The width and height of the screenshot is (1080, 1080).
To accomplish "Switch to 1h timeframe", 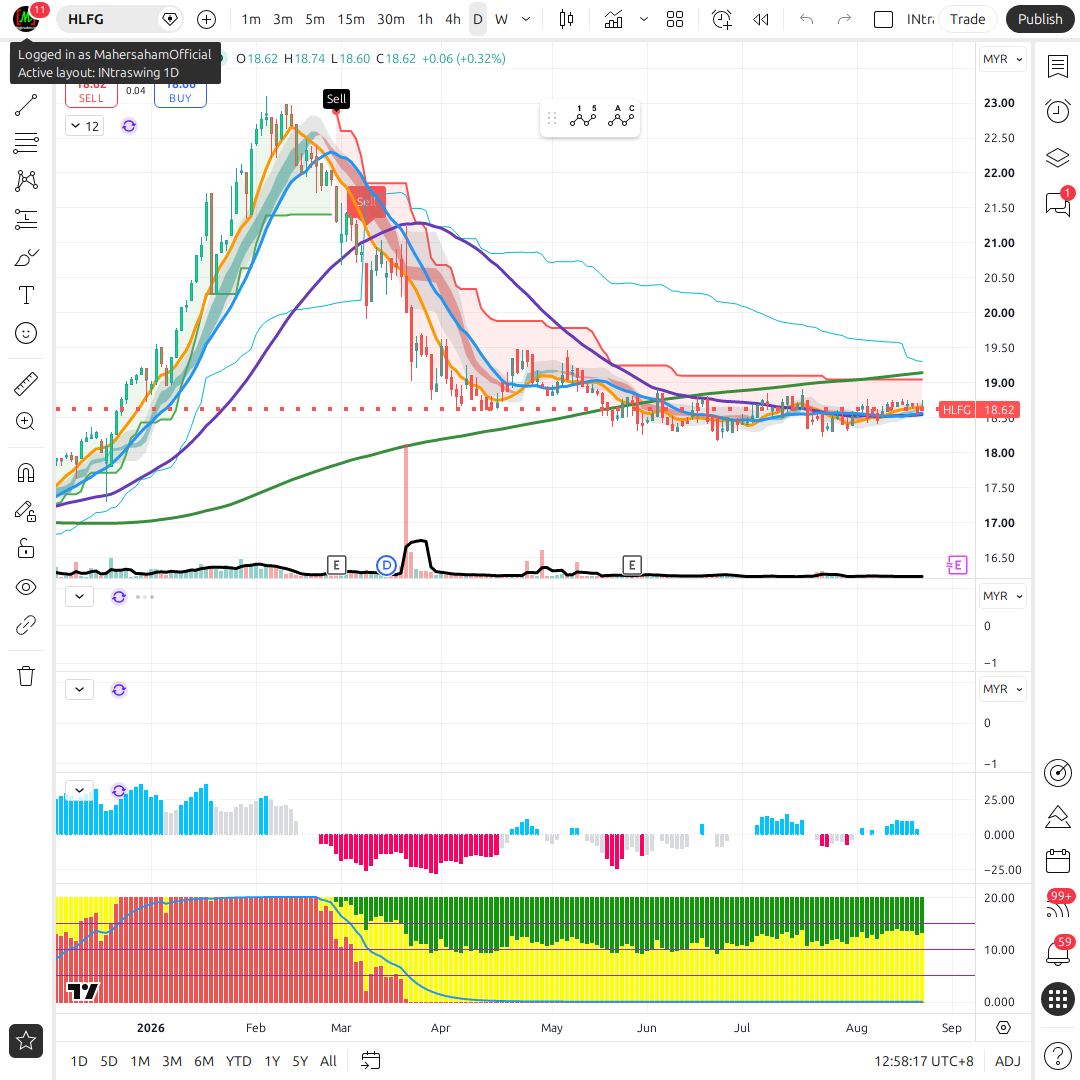I will pos(425,19).
